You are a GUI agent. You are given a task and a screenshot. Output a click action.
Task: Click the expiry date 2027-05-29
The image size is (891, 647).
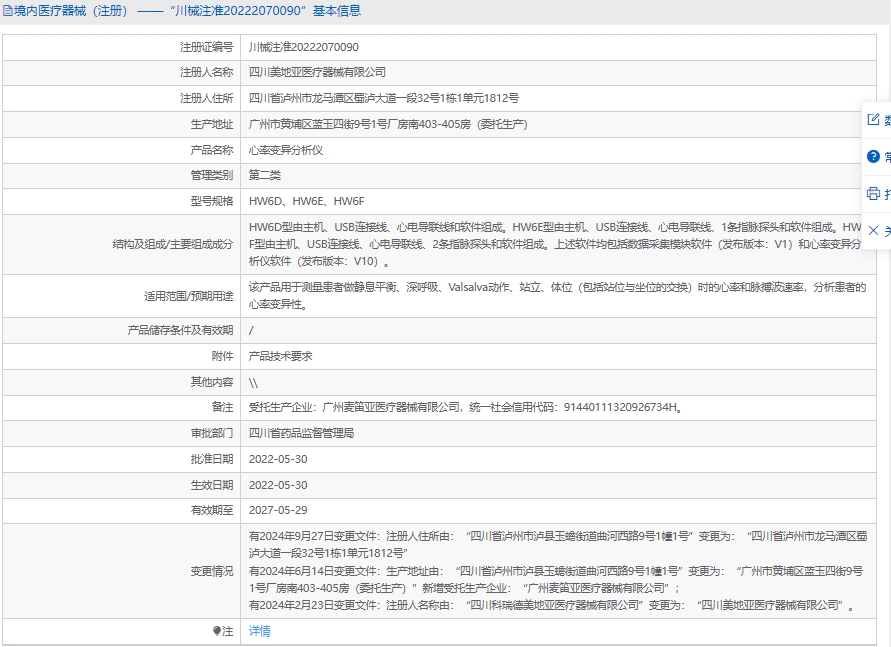(278, 510)
